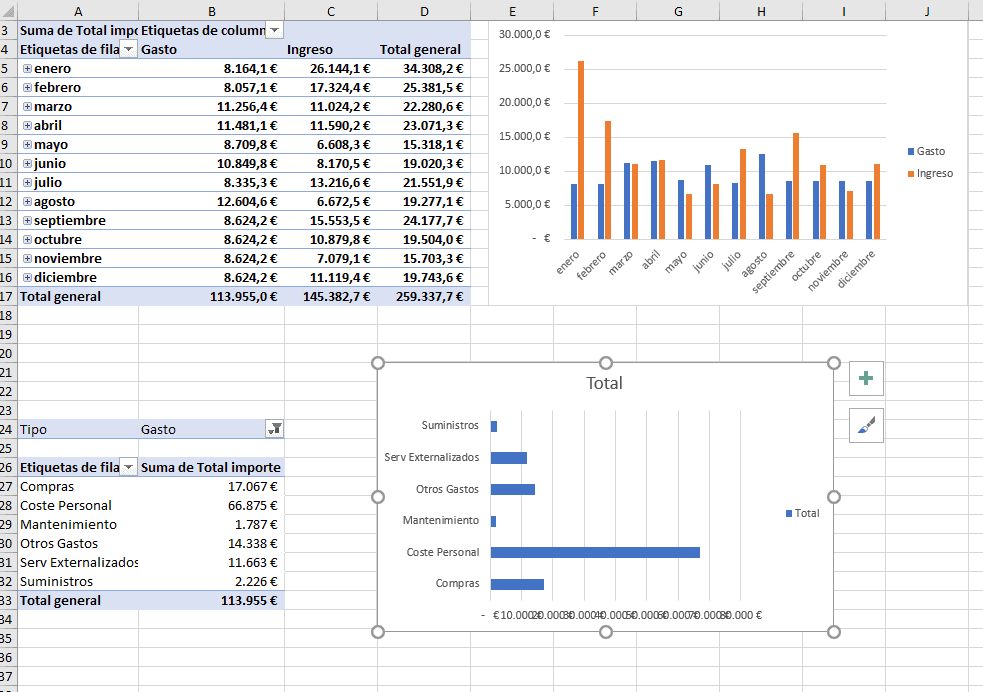Expand the marzo row group

point(28,107)
